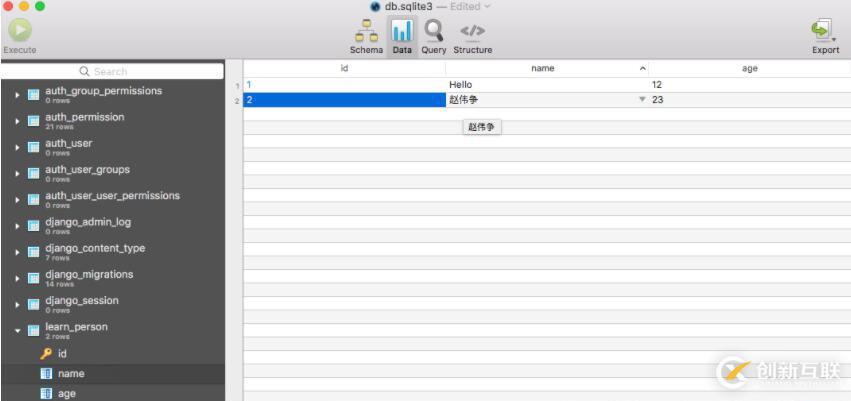Click the Hello name cell
Viewport: 851px width, 401px height.
tap(547, 85)
